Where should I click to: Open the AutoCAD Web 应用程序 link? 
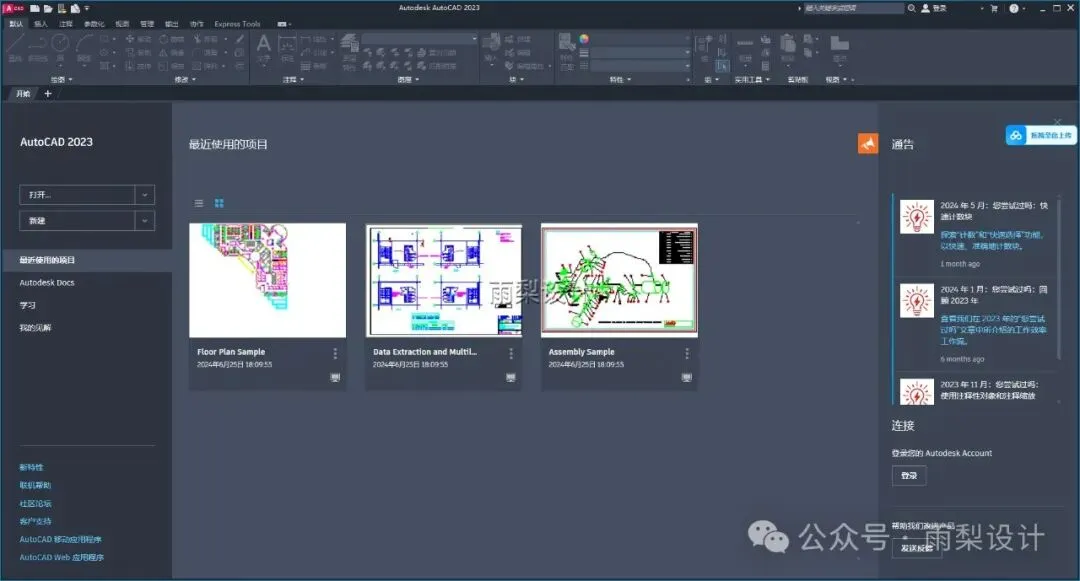[x=61, y=558]
